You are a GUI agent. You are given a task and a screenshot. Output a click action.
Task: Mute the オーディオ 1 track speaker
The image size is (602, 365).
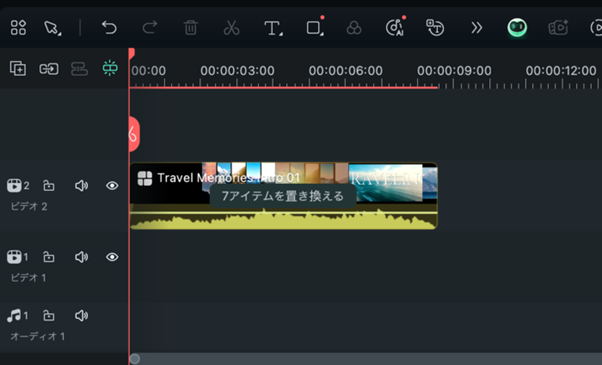click(81, 315)
